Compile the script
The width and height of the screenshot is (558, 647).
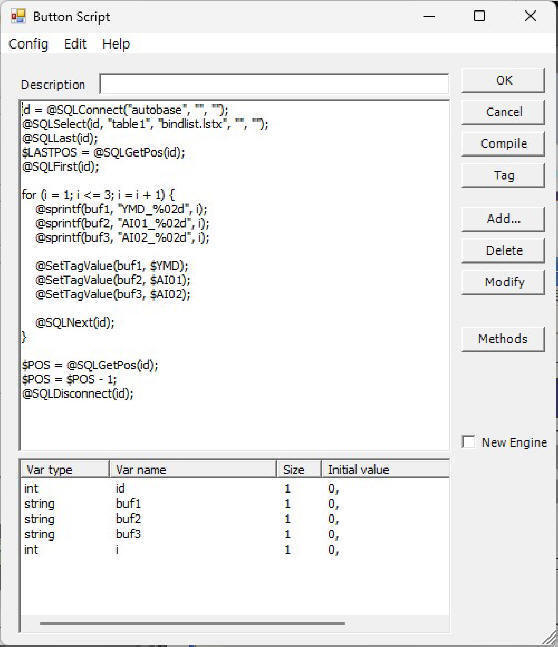503,144
